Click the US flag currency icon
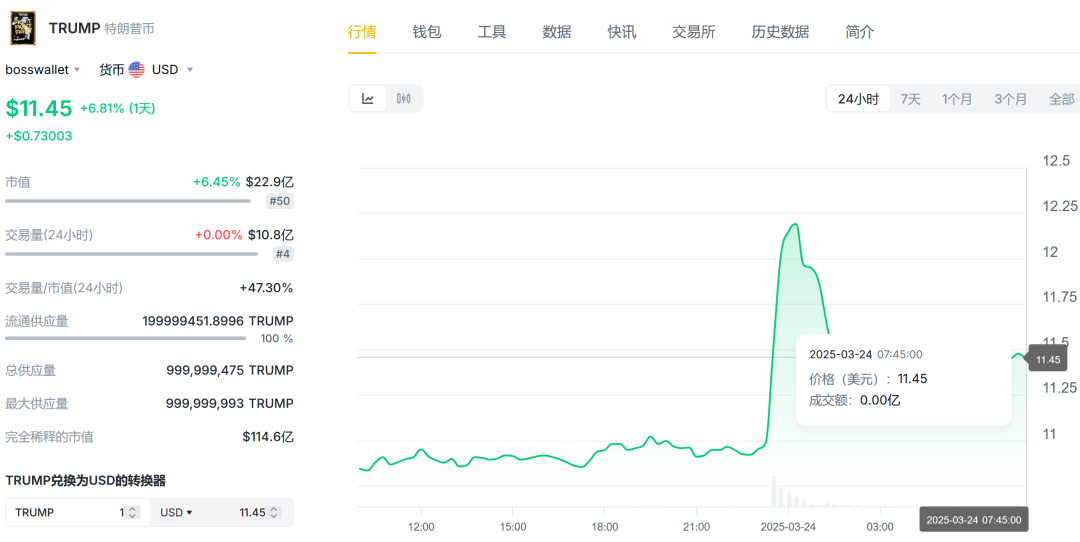This screenshot has height=542, width=1080. (x=136, y=70)
